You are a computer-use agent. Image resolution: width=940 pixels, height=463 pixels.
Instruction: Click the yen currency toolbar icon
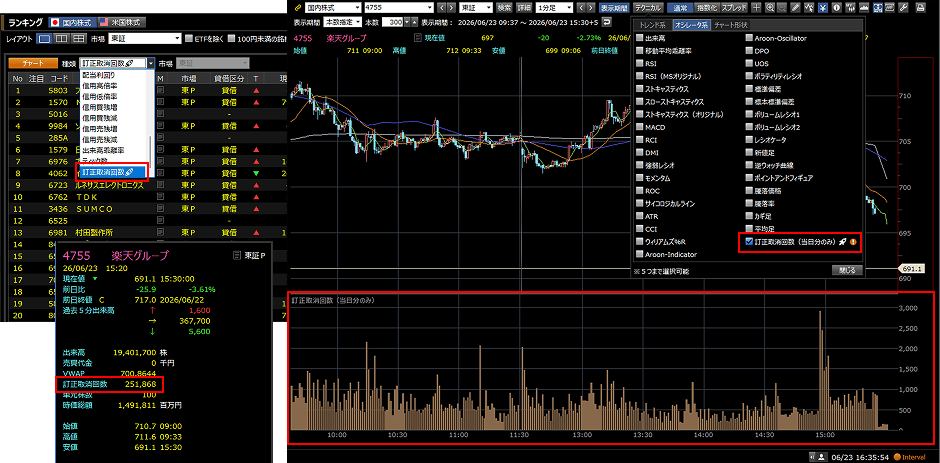point(823,8)
